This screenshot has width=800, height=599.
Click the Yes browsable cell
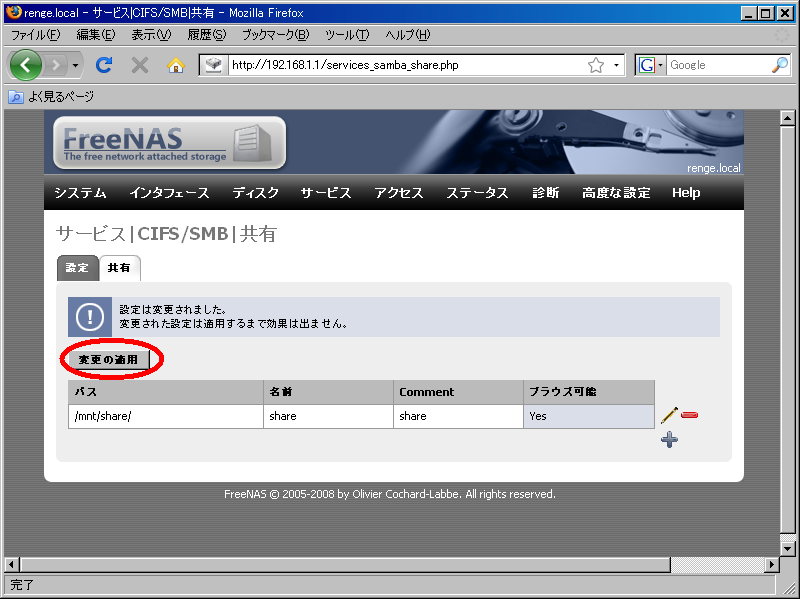pyautogui.click(x=589, y=416)
